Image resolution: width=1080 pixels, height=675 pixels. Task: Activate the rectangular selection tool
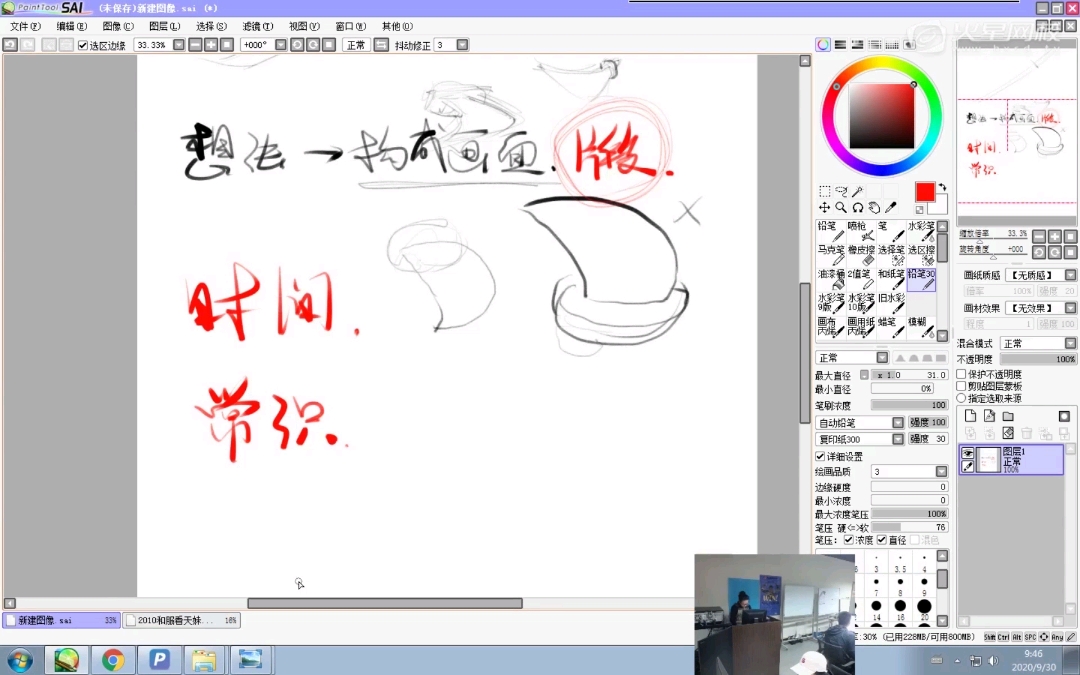click(x=824, y=191)
